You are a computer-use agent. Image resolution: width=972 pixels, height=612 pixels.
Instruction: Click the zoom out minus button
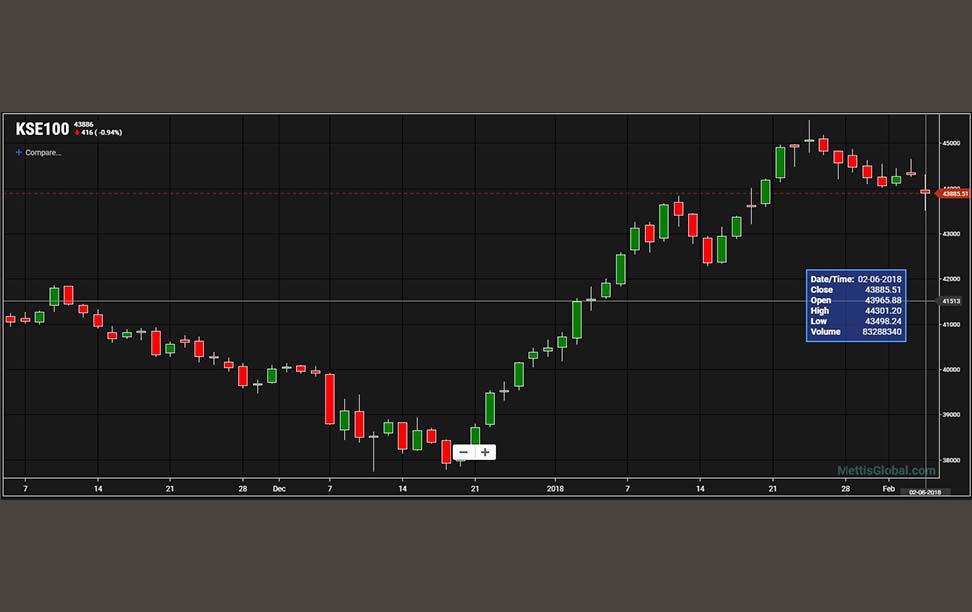coord(464,452)
